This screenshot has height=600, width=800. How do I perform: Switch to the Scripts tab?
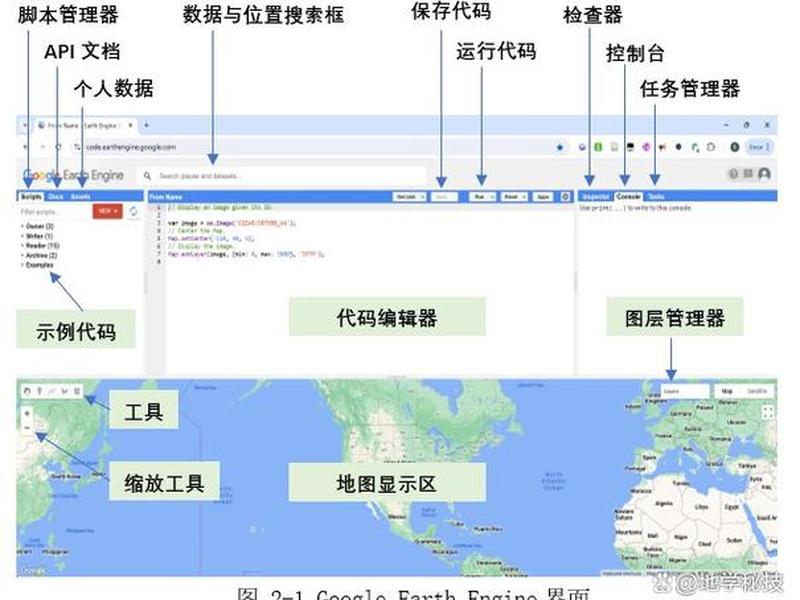click(x=31, y=196)
